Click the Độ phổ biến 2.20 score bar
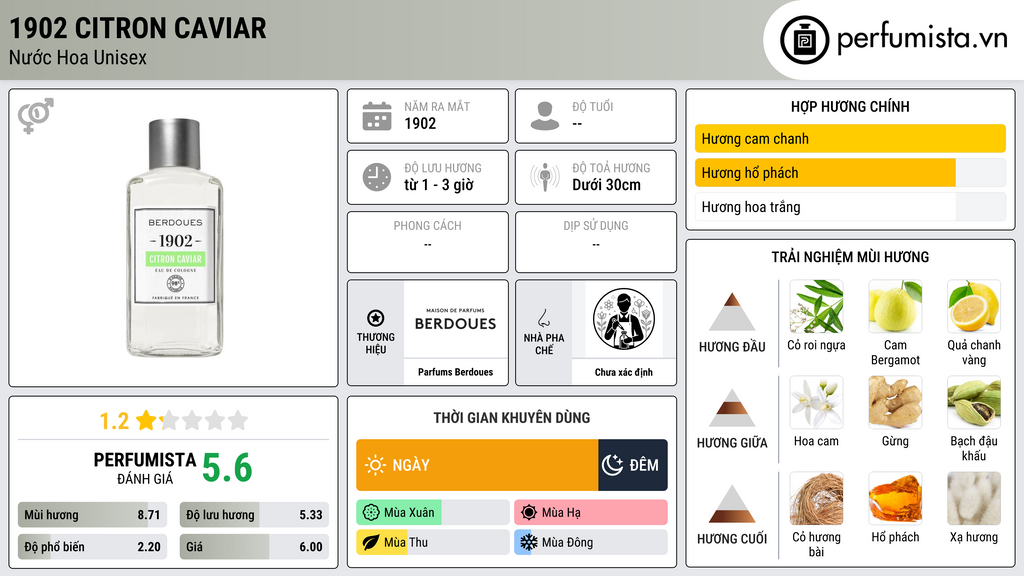This screenshot has width=1024, height=576. (x=92, y=547)
